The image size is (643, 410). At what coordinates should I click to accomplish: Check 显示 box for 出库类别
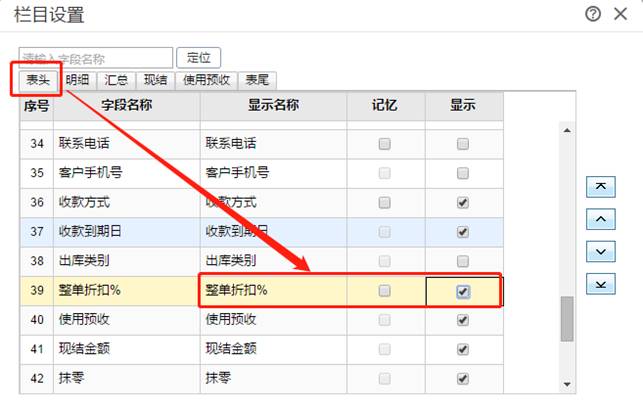pos(463,261)
